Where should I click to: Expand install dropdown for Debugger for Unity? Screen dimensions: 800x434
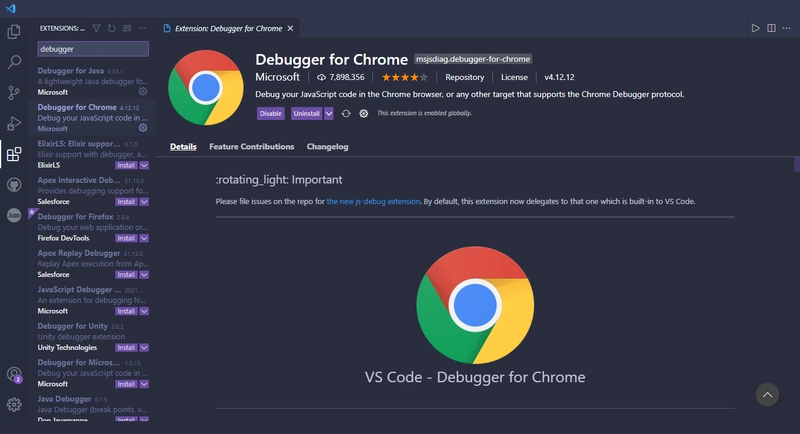(144, 348)
